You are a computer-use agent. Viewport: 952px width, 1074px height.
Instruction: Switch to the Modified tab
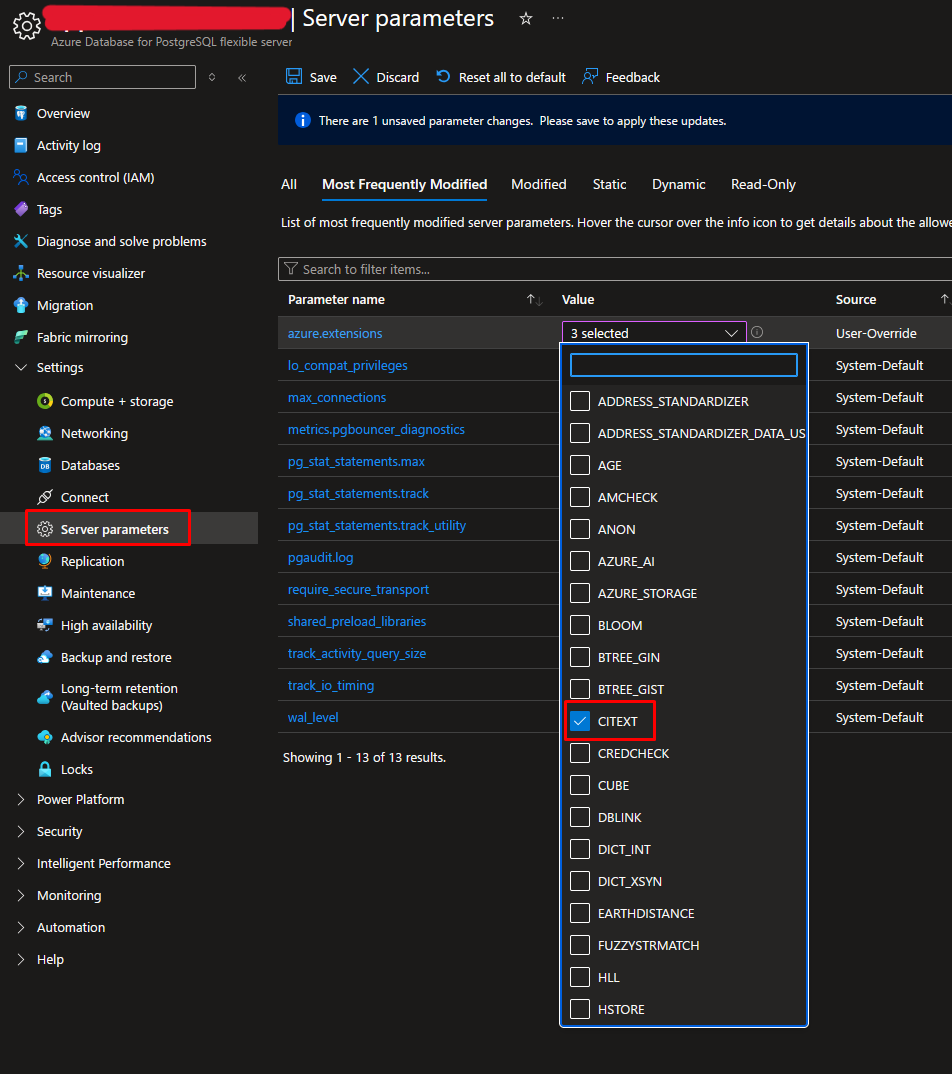[538, 184]
